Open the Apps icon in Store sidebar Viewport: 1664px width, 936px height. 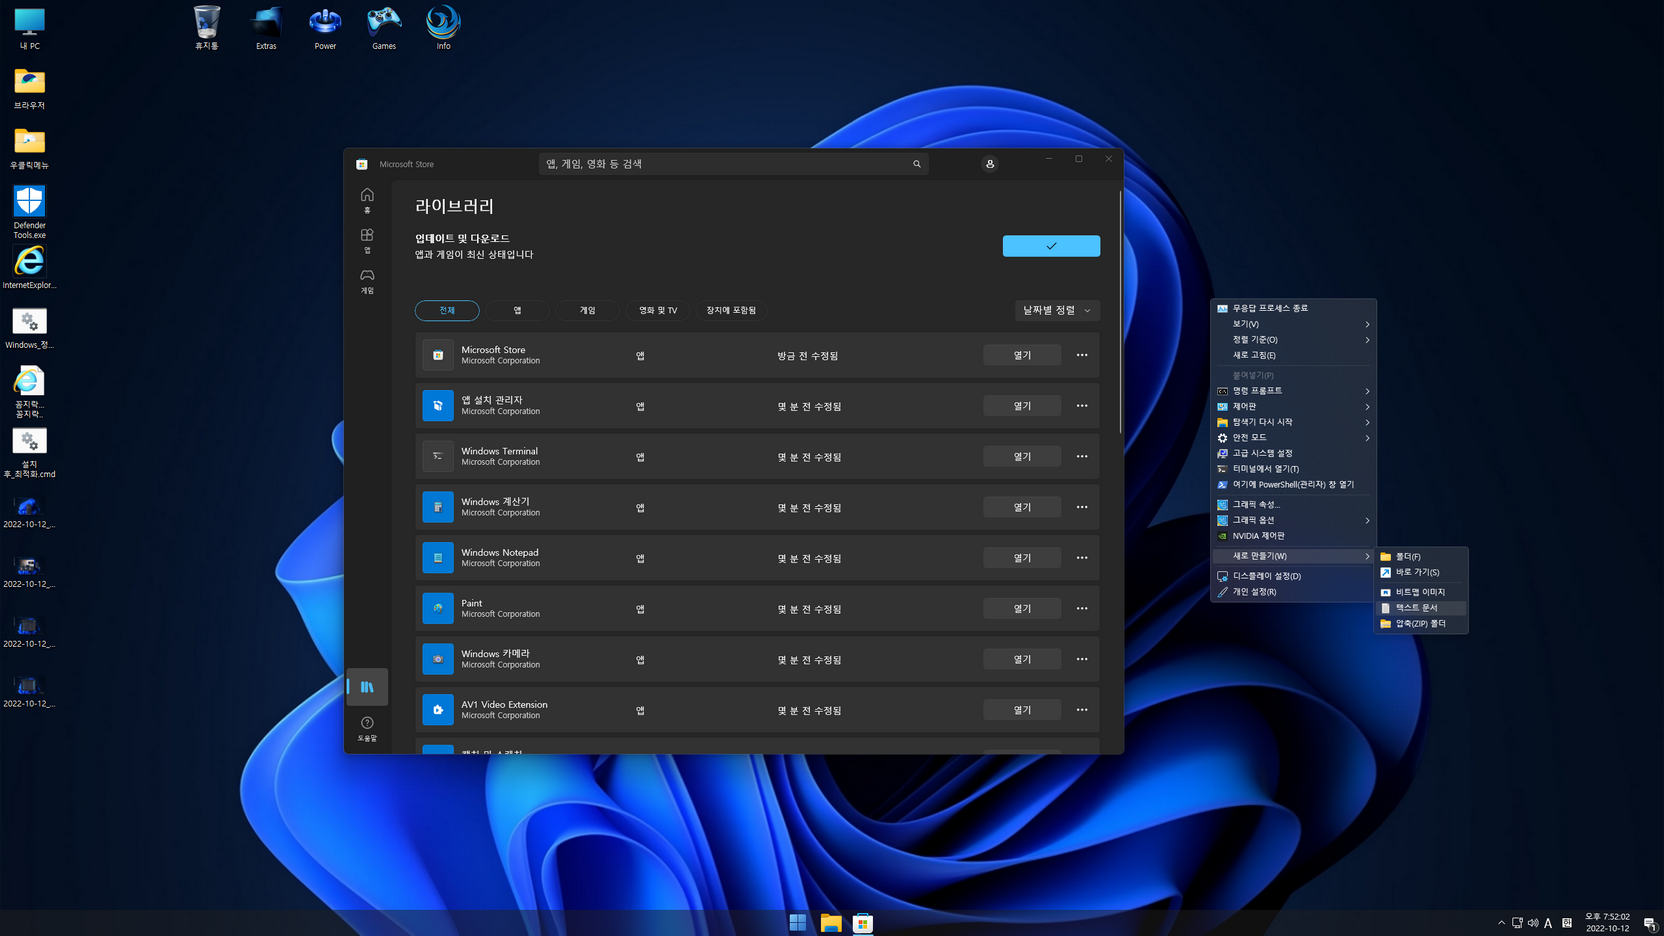point(367,240)
